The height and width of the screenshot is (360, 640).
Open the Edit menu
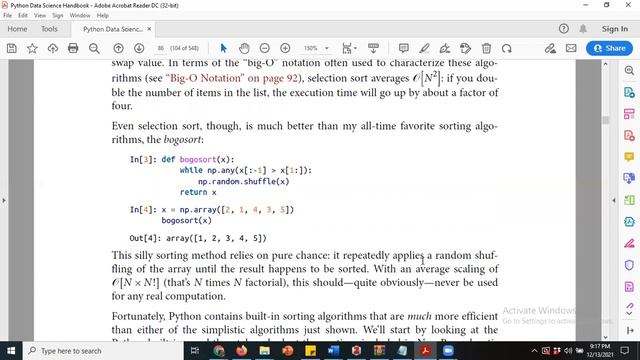(22, 16)
